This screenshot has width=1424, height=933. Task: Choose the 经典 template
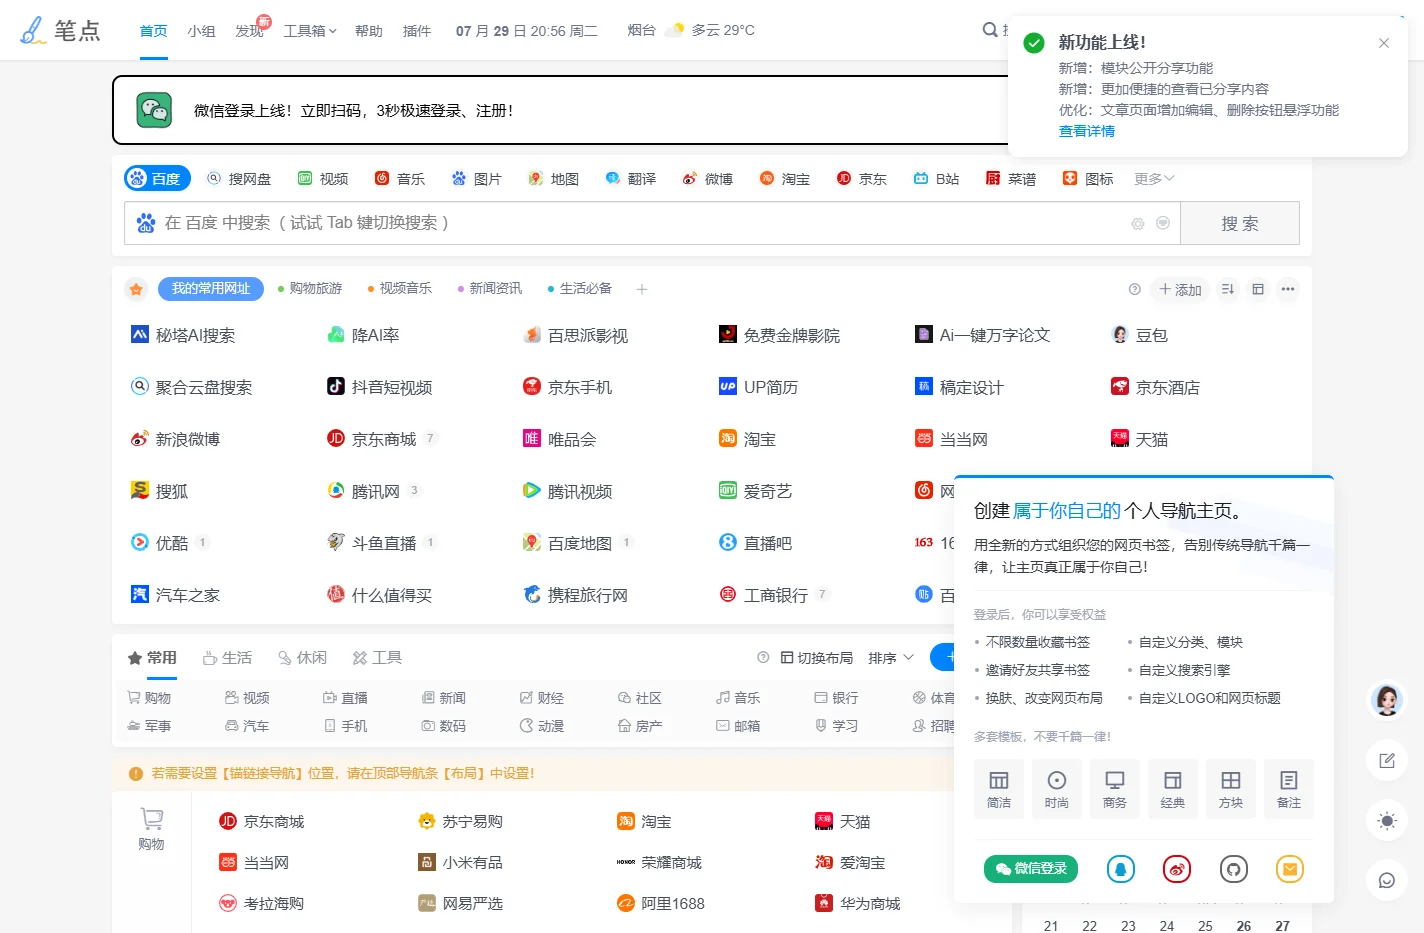click(1173, 789)
